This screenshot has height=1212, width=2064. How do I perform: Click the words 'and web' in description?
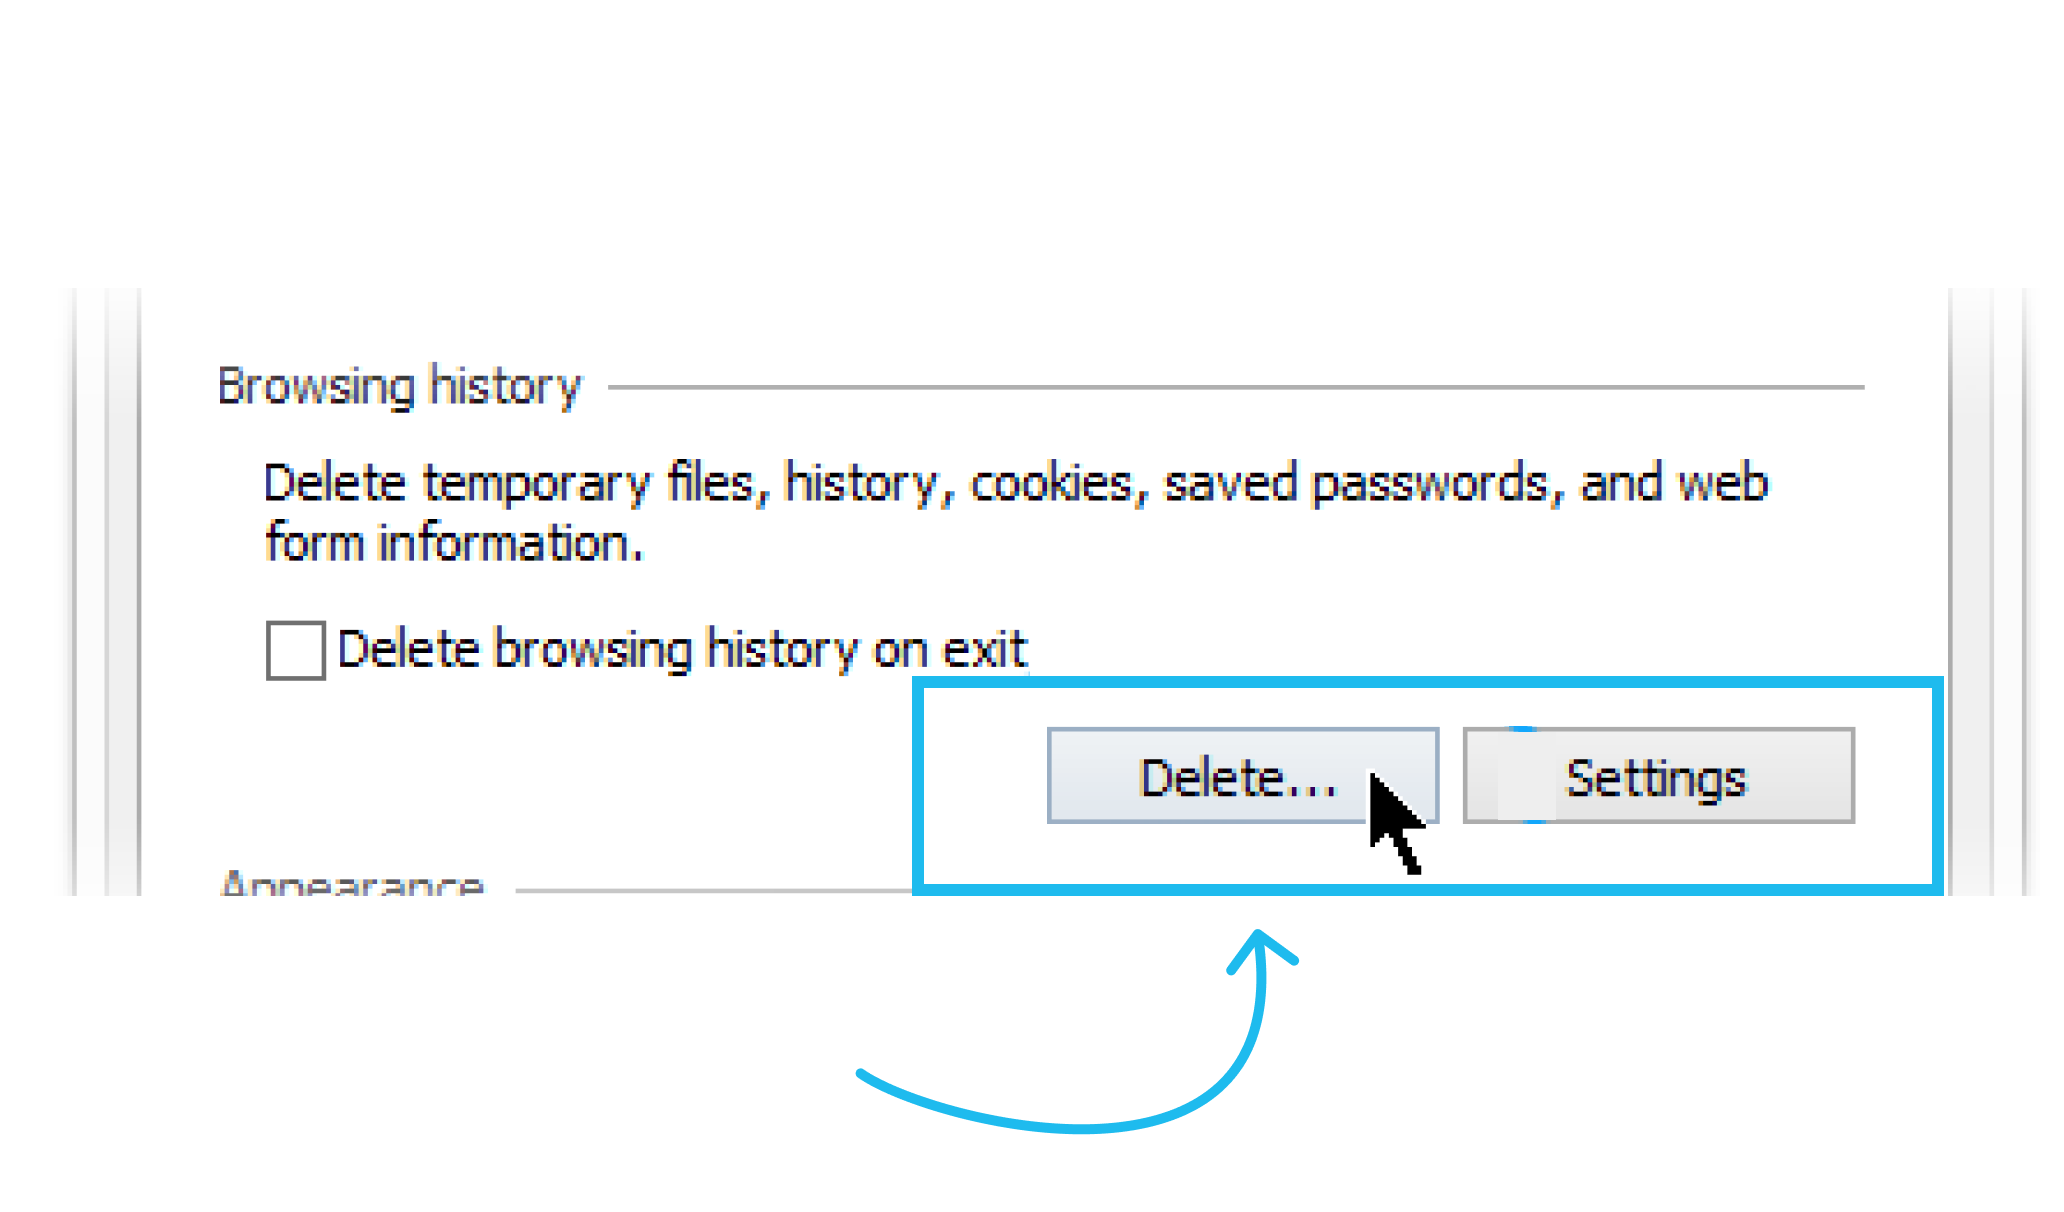1674,483
